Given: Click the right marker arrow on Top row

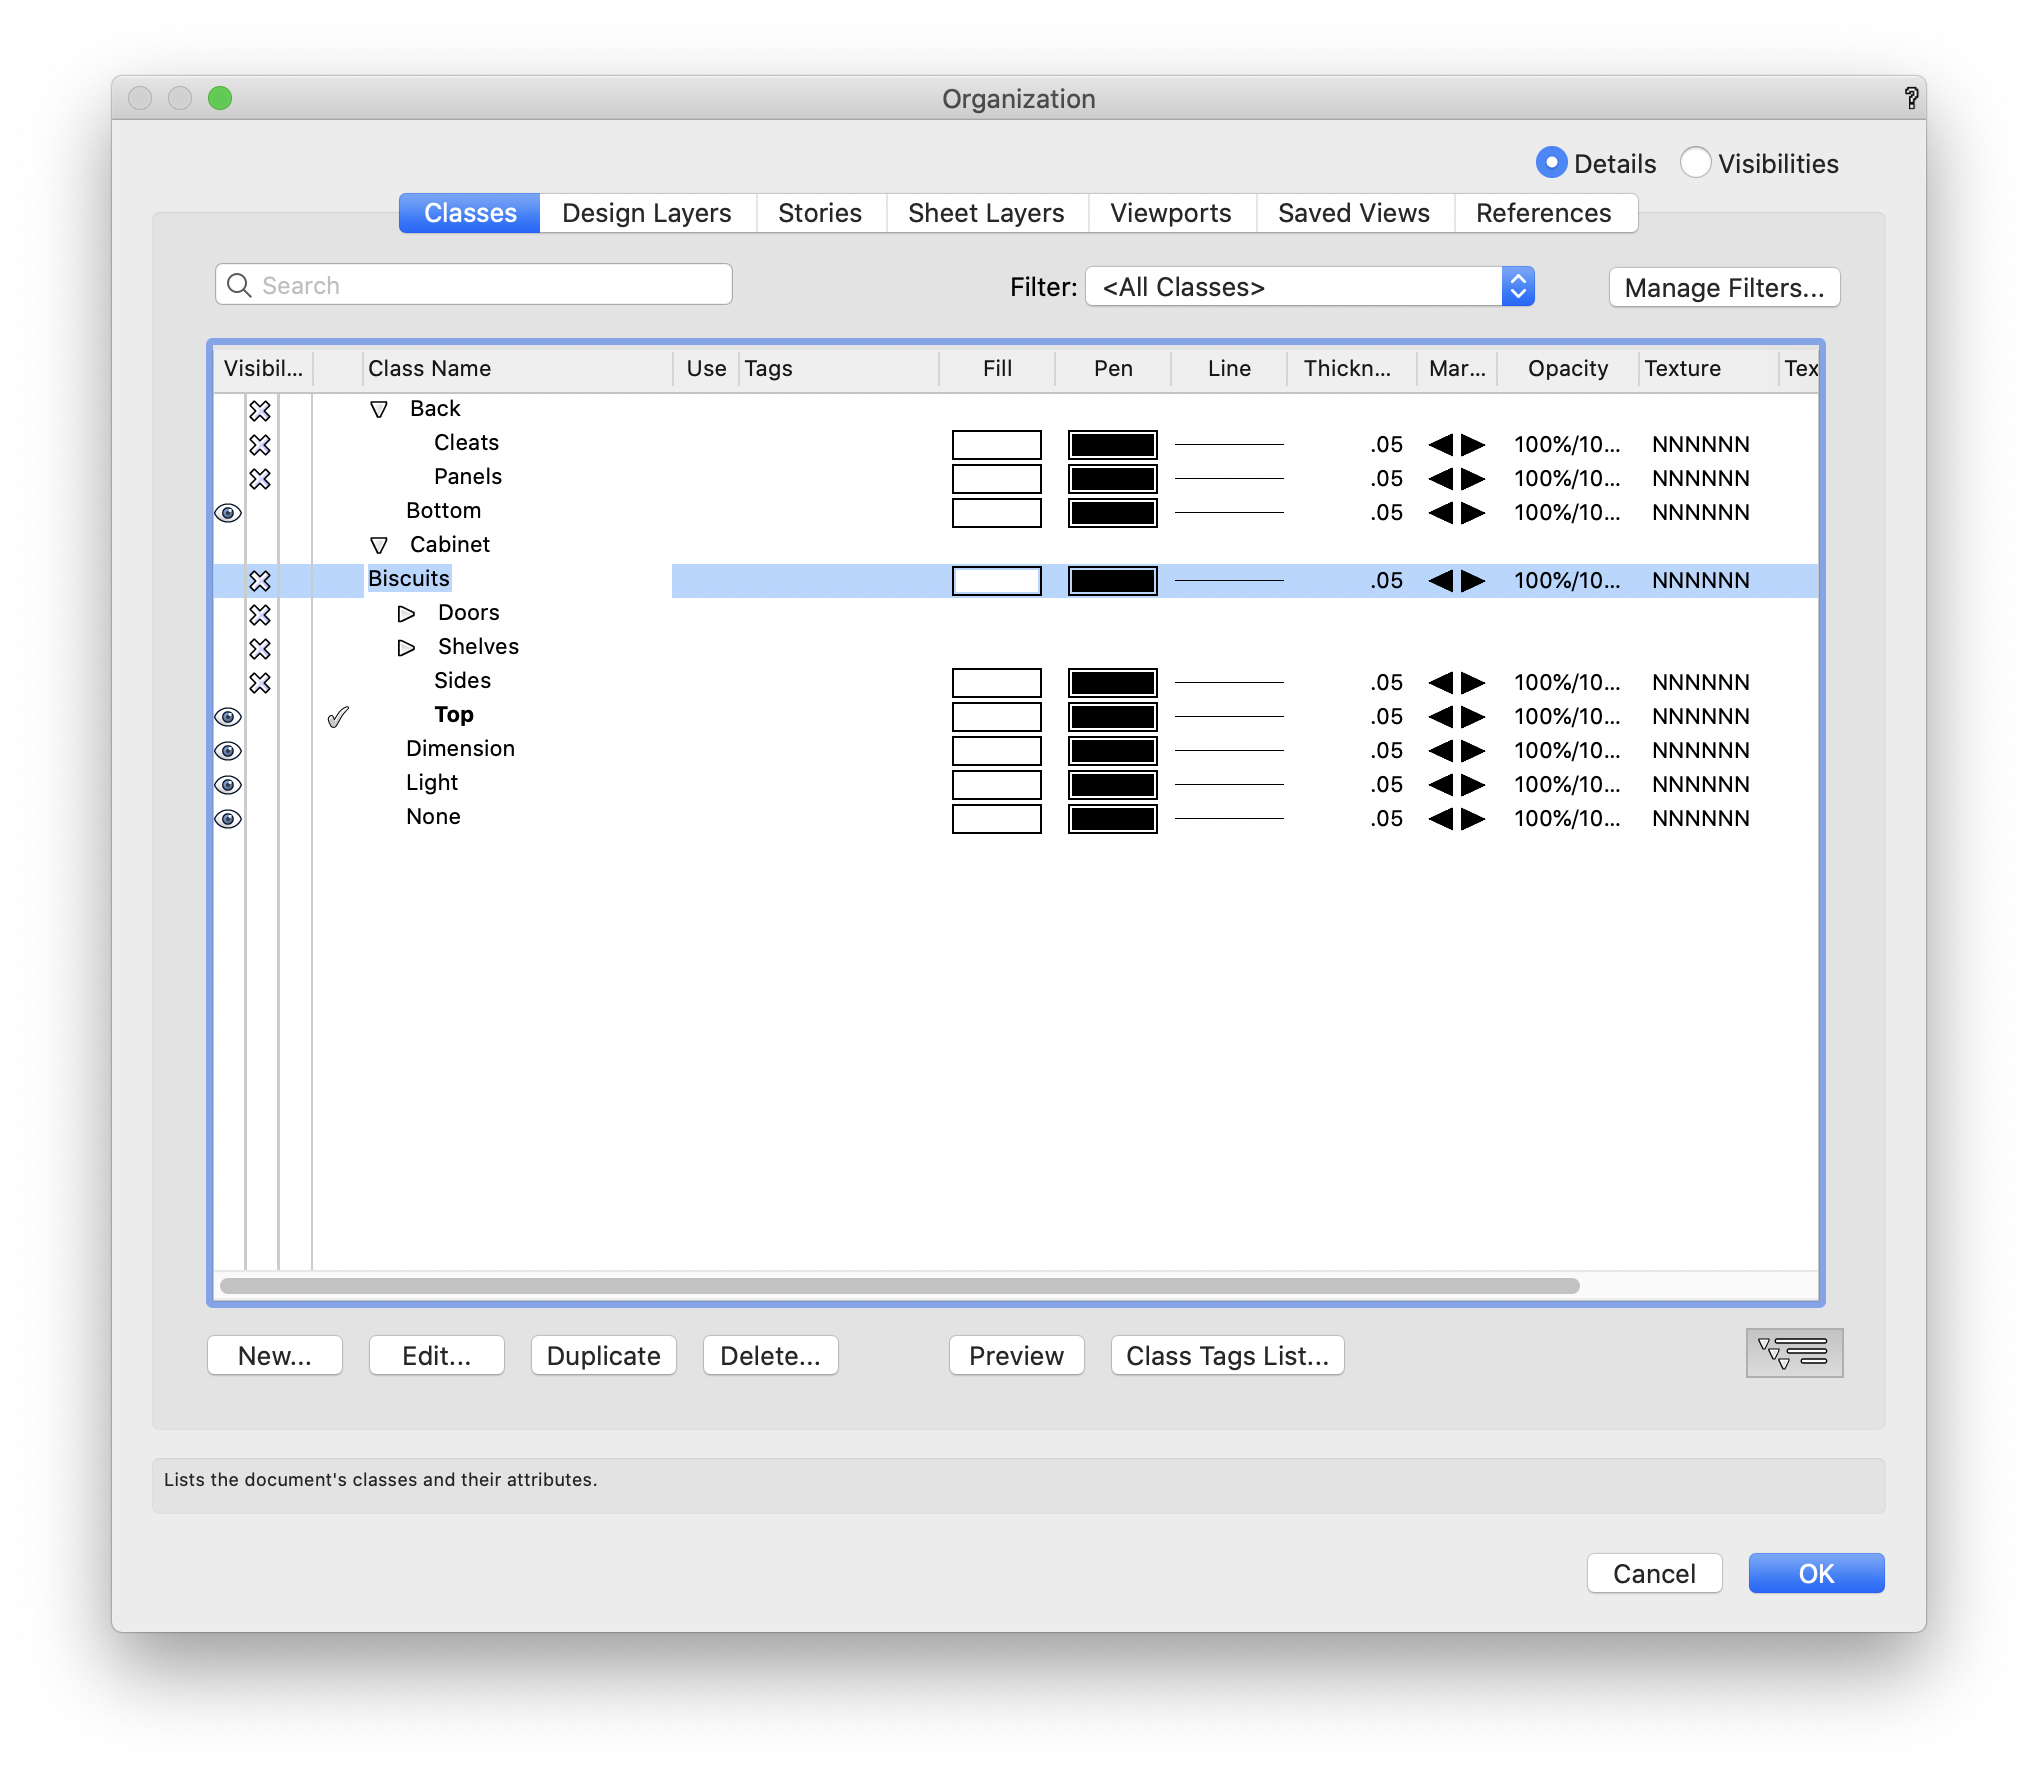Looking at the screenshot, I should (1471, 716).
